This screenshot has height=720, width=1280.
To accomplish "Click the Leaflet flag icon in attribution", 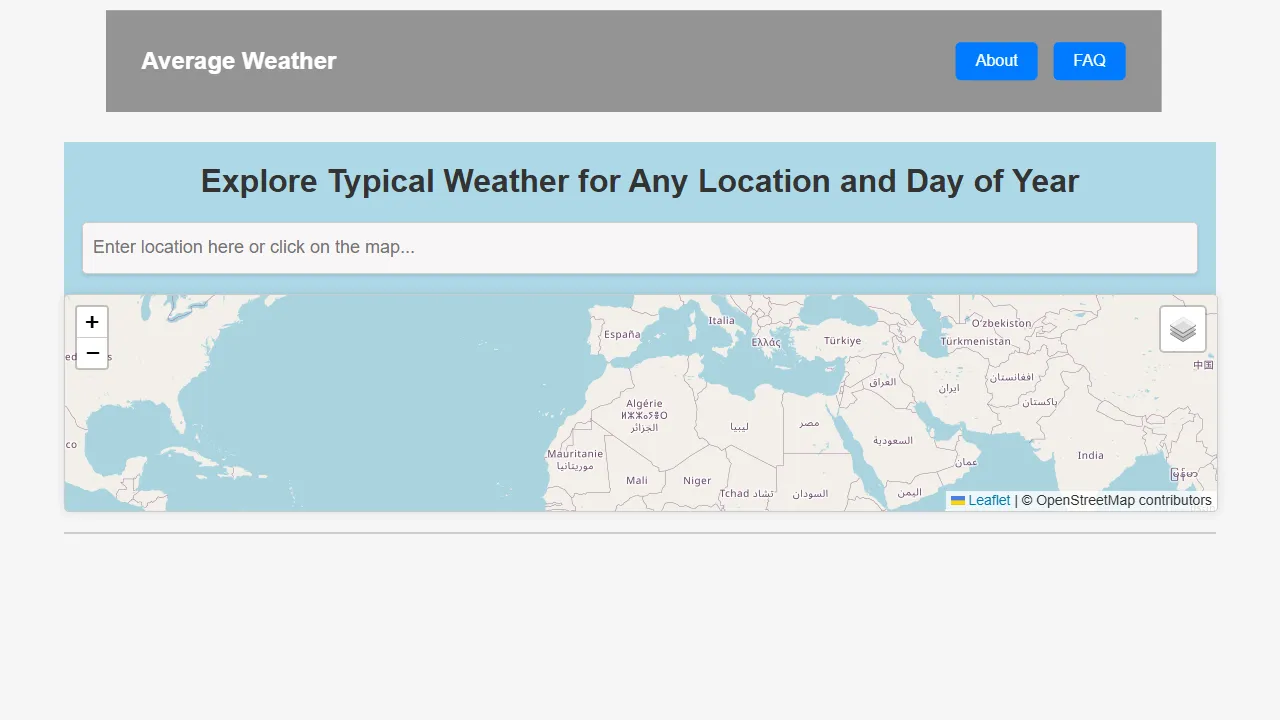I will pyautogui.click(x=957, y=500).
